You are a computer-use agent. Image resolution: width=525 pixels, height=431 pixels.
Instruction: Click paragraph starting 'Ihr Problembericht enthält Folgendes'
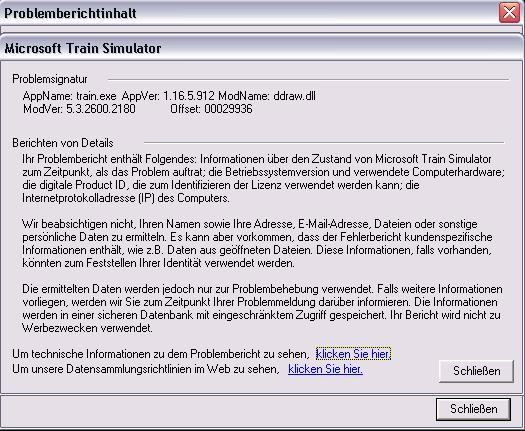click(264, 178)
